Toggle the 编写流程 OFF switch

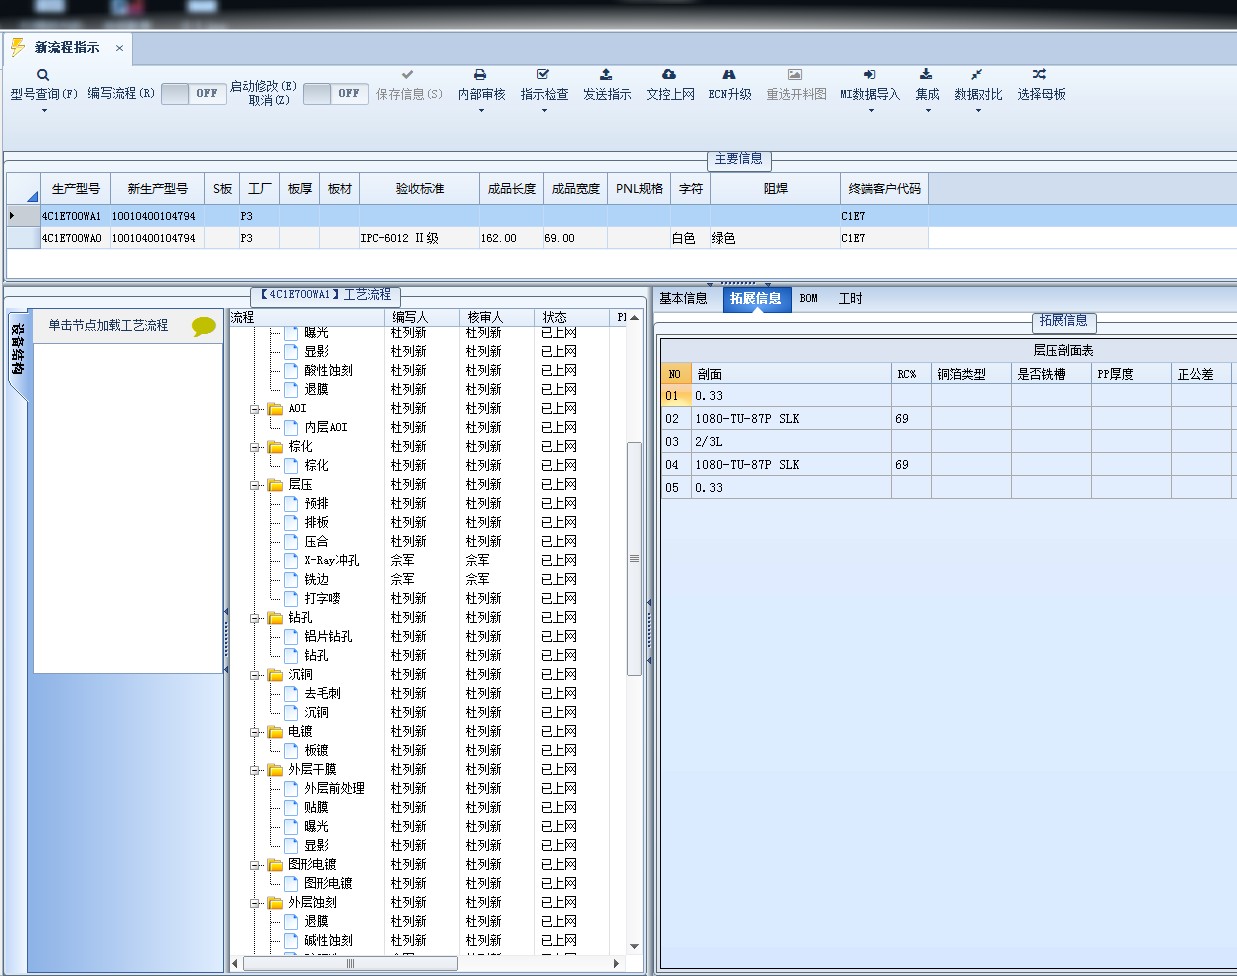pos(193,93)
